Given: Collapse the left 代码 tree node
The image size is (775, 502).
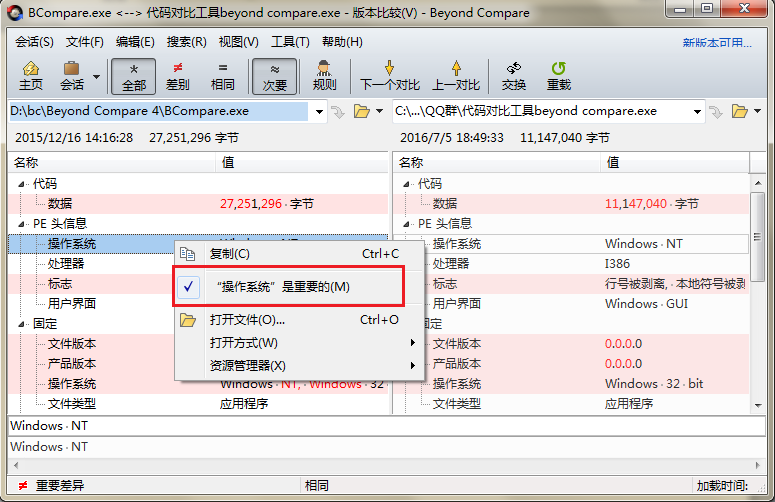Looking at the screenshot, I should 22,184.
